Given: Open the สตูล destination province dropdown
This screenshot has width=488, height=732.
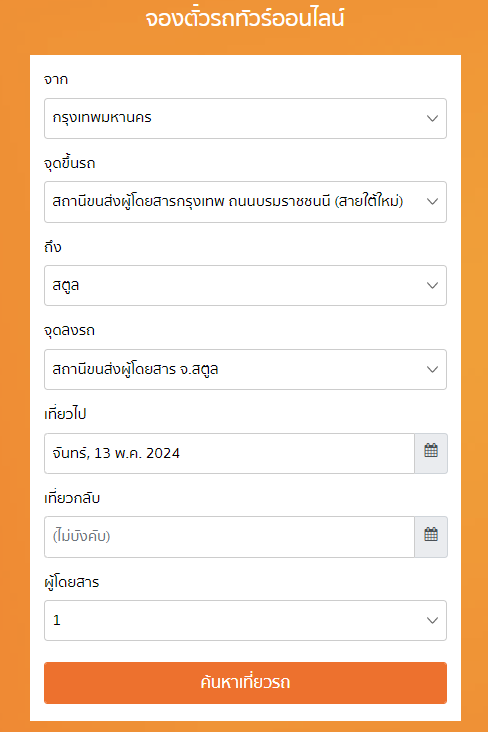Looking at the screenshot, I should pyautogui.click(x=245, y=285).
